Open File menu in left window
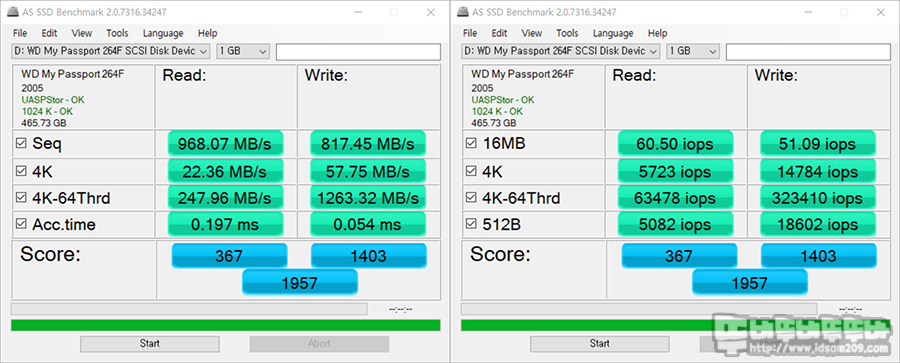900x363 pixels. [20, 33]
